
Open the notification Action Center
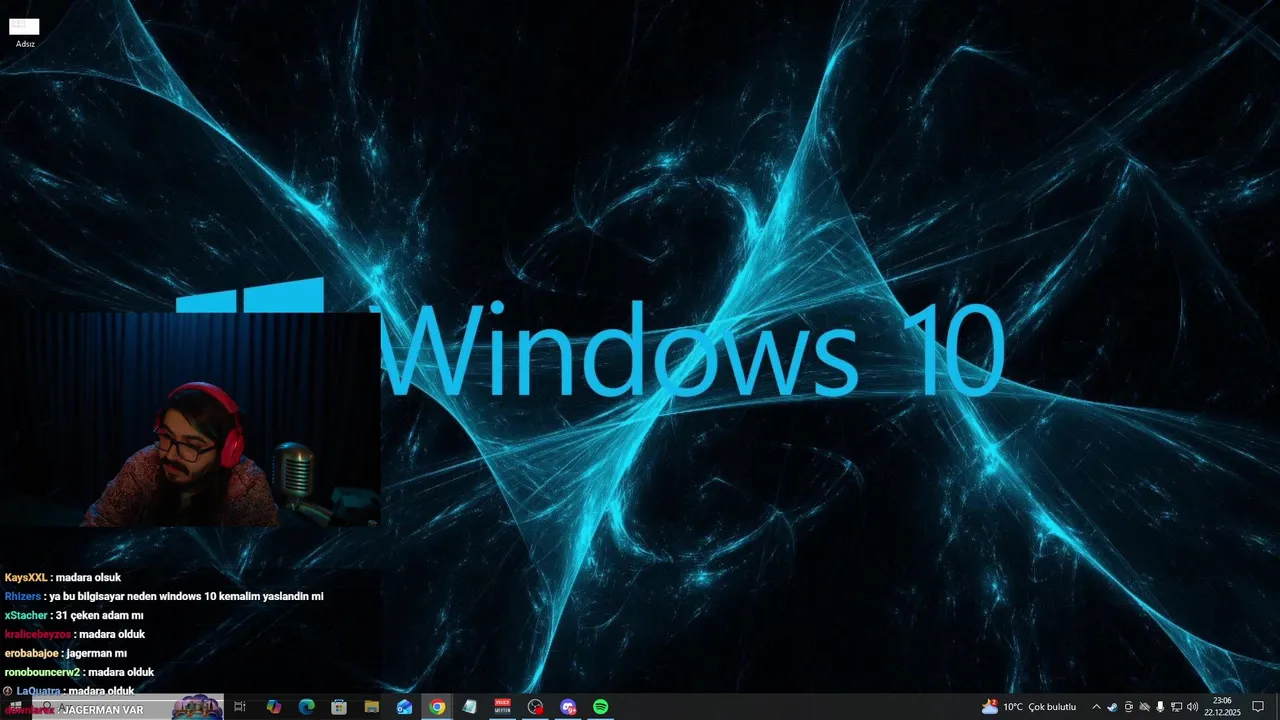(x=1258, y=707)
